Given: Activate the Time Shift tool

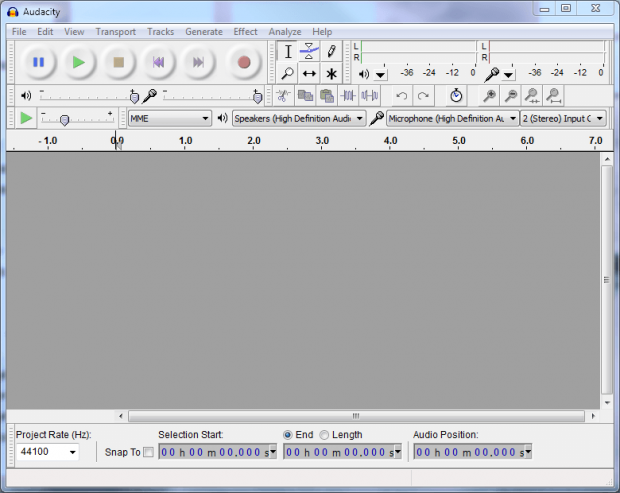Looking at the screenshot, I should [x=309, y=74].
